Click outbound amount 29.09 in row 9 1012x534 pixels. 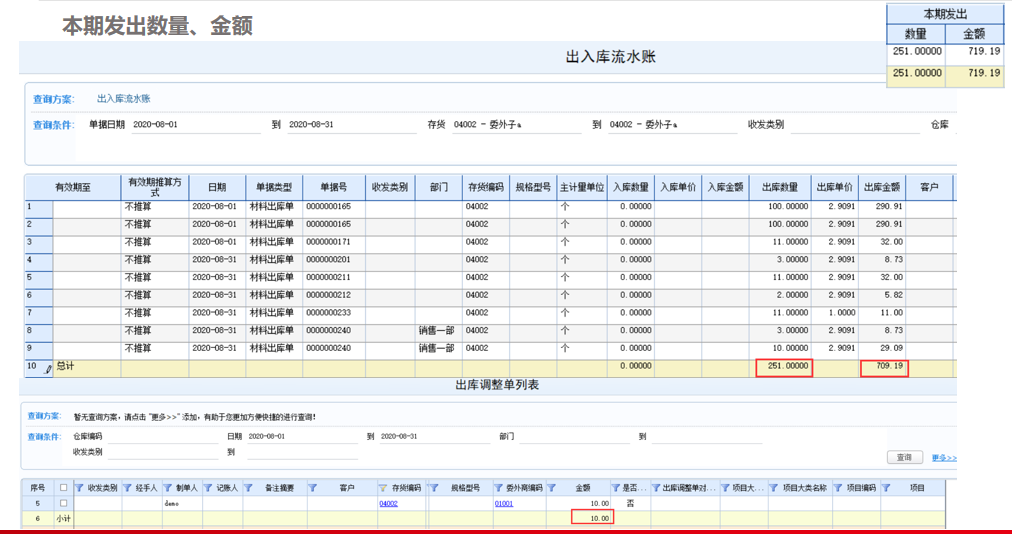click(x=892, y=348)
